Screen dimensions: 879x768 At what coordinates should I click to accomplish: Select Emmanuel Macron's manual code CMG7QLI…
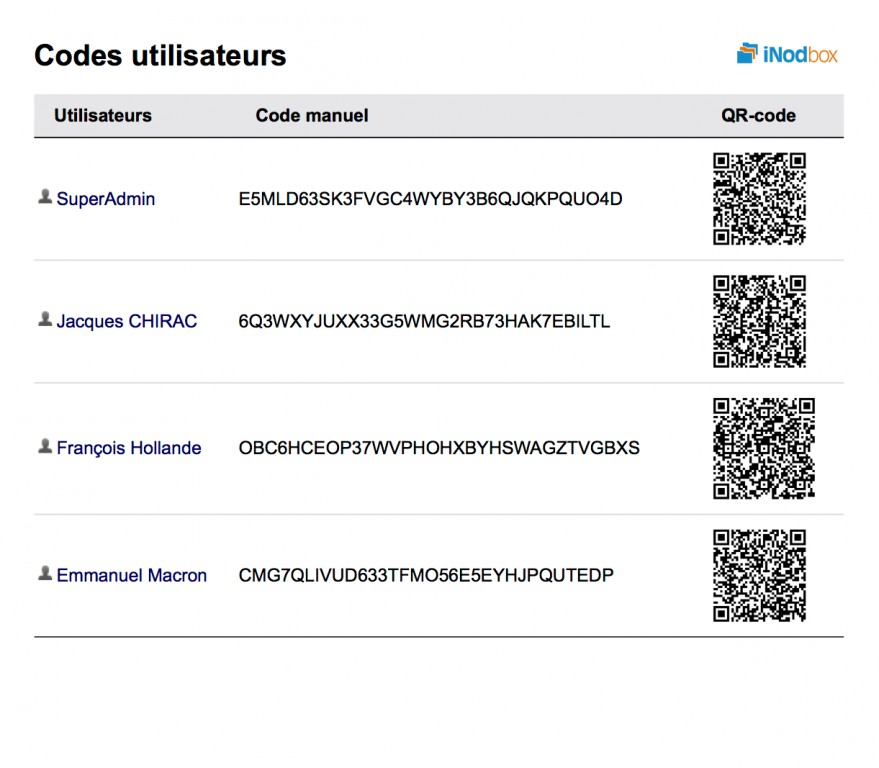tap(426, 575)
